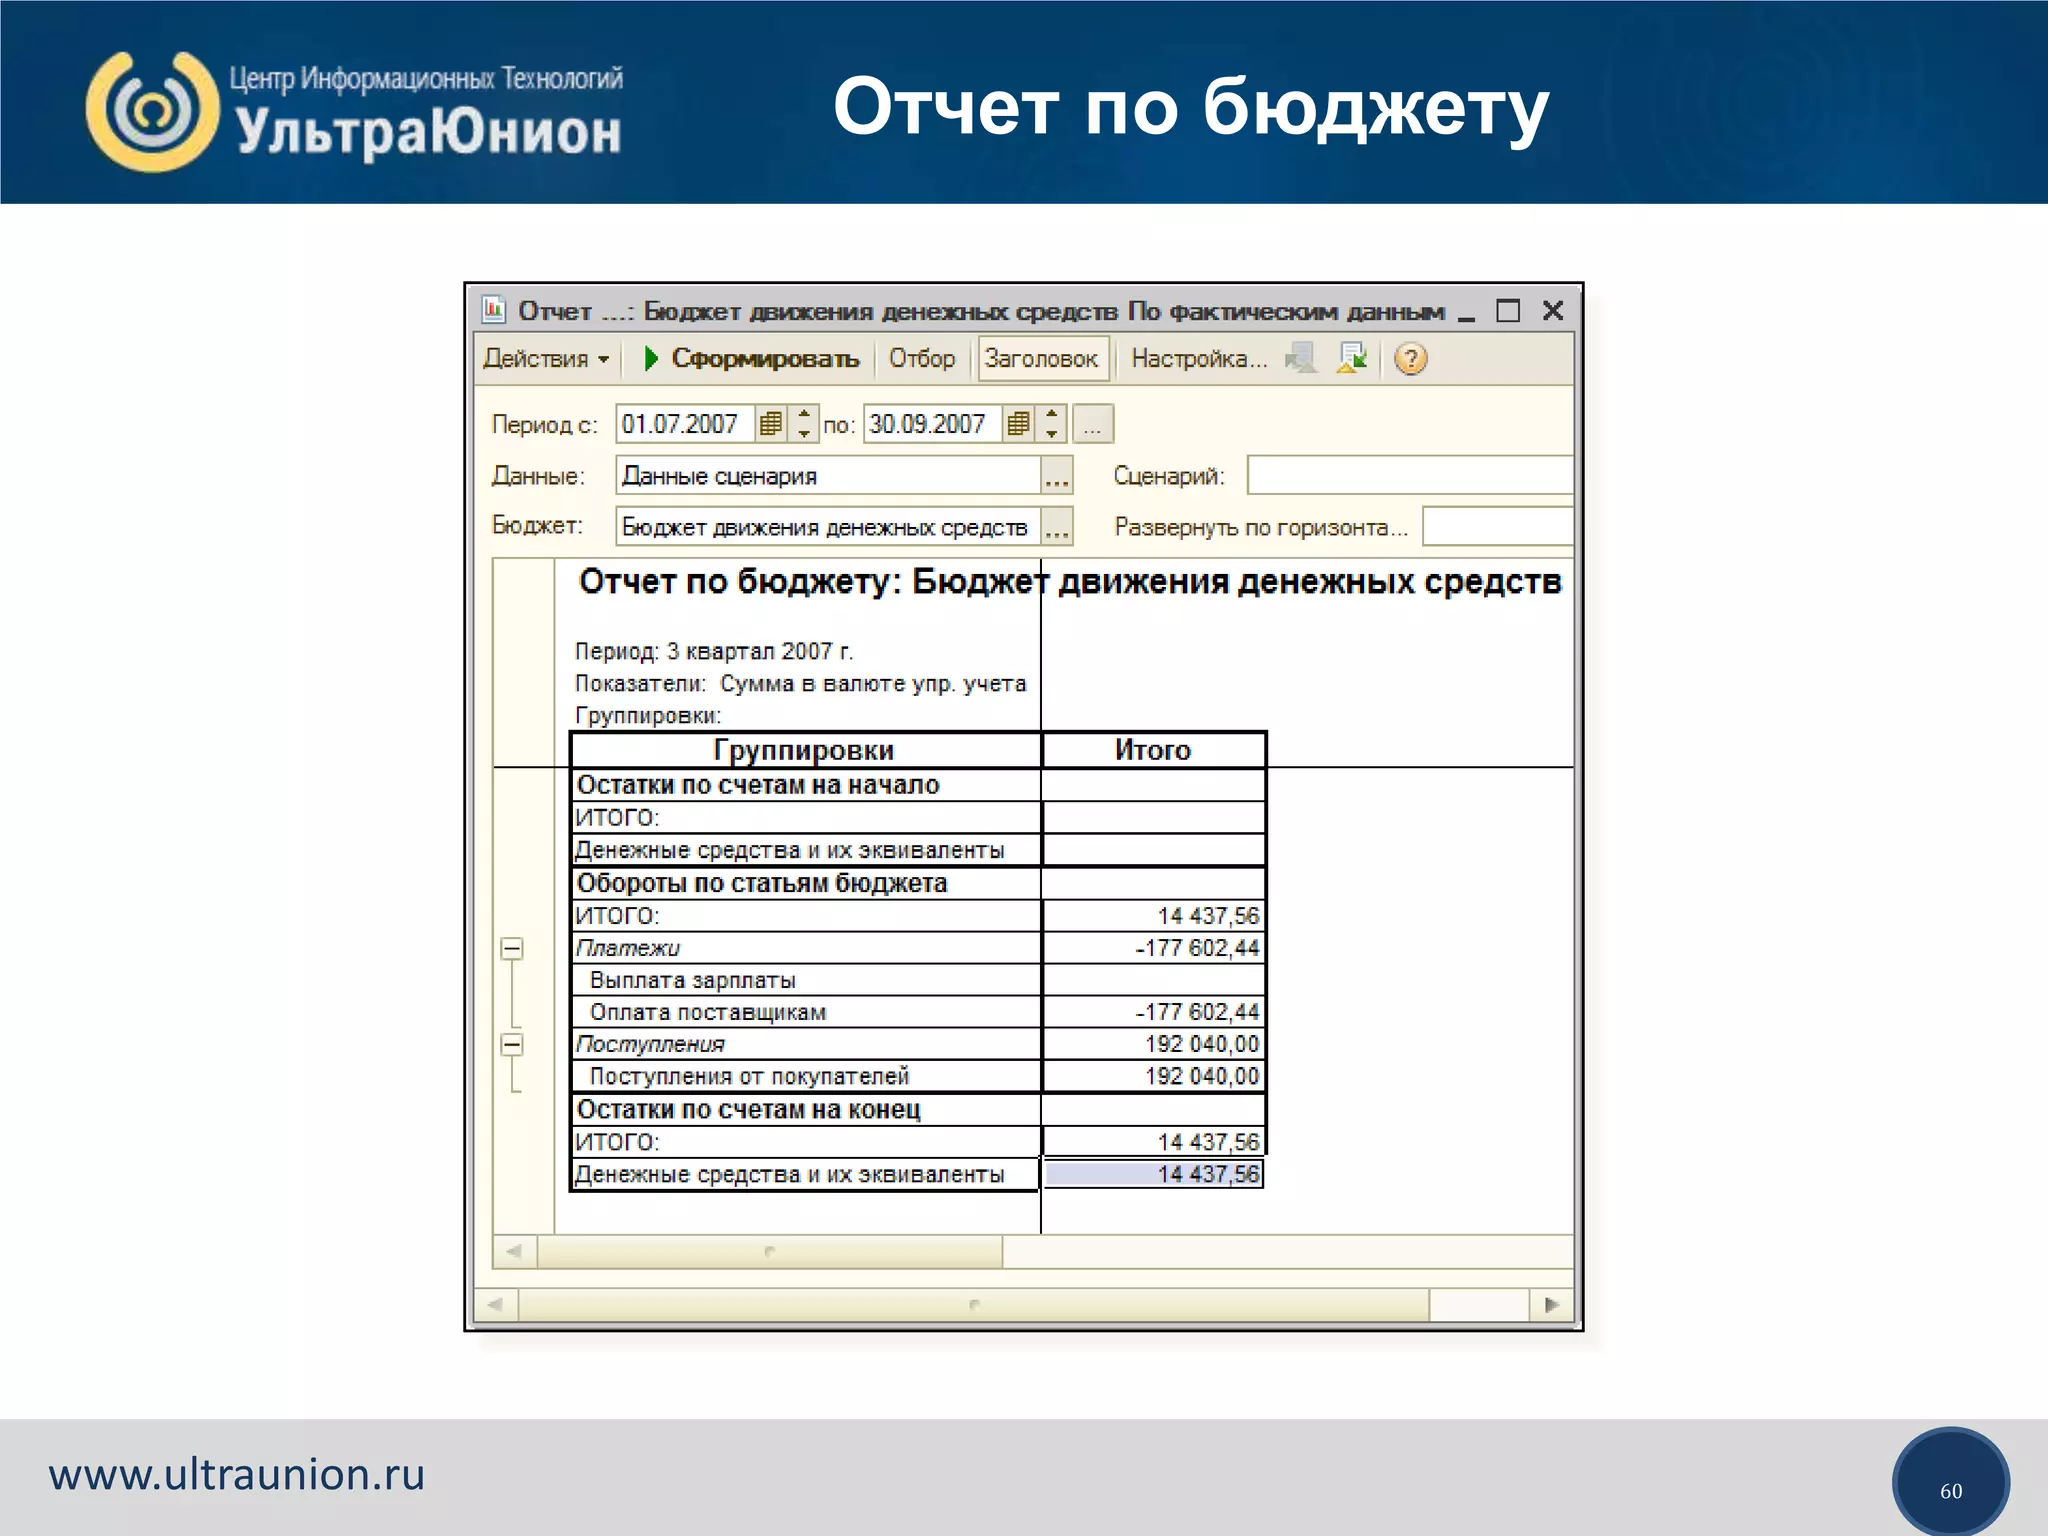This screenshot has height=1536, width=2048.
Task: Increase the start date with spinner up
Action: [x=804, y=414]
